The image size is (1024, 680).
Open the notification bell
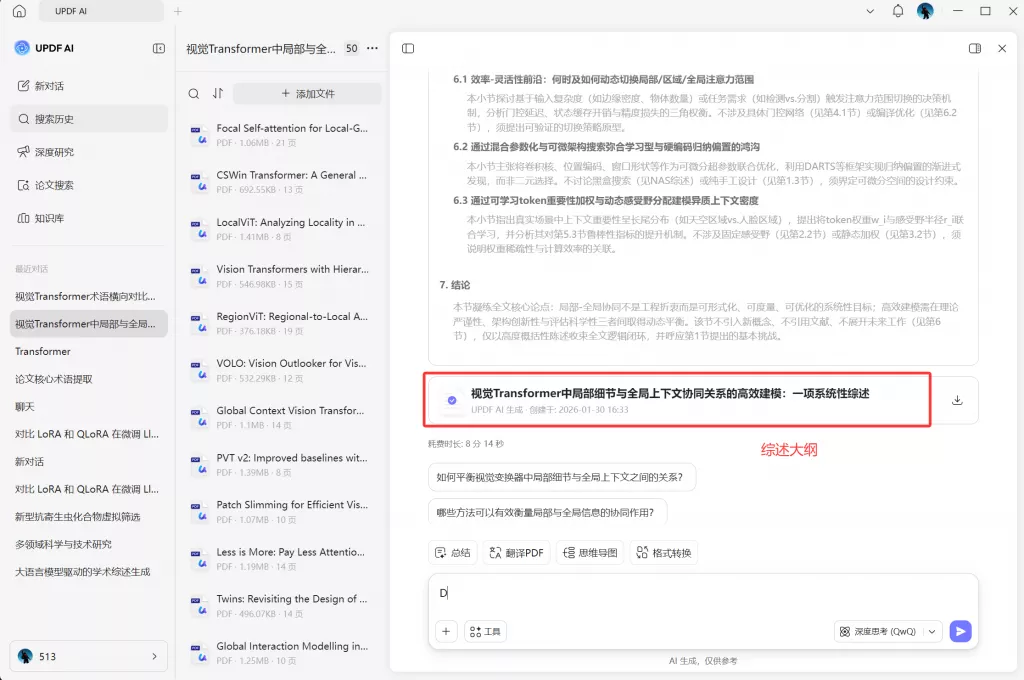click(898, 11)
